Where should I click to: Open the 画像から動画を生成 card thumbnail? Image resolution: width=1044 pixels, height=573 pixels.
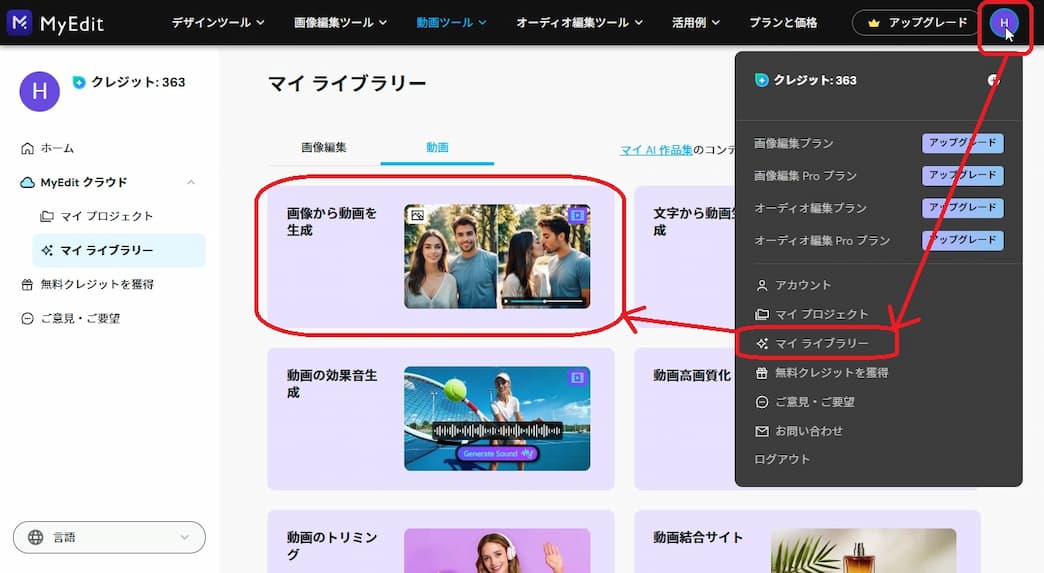pos(497,256)
